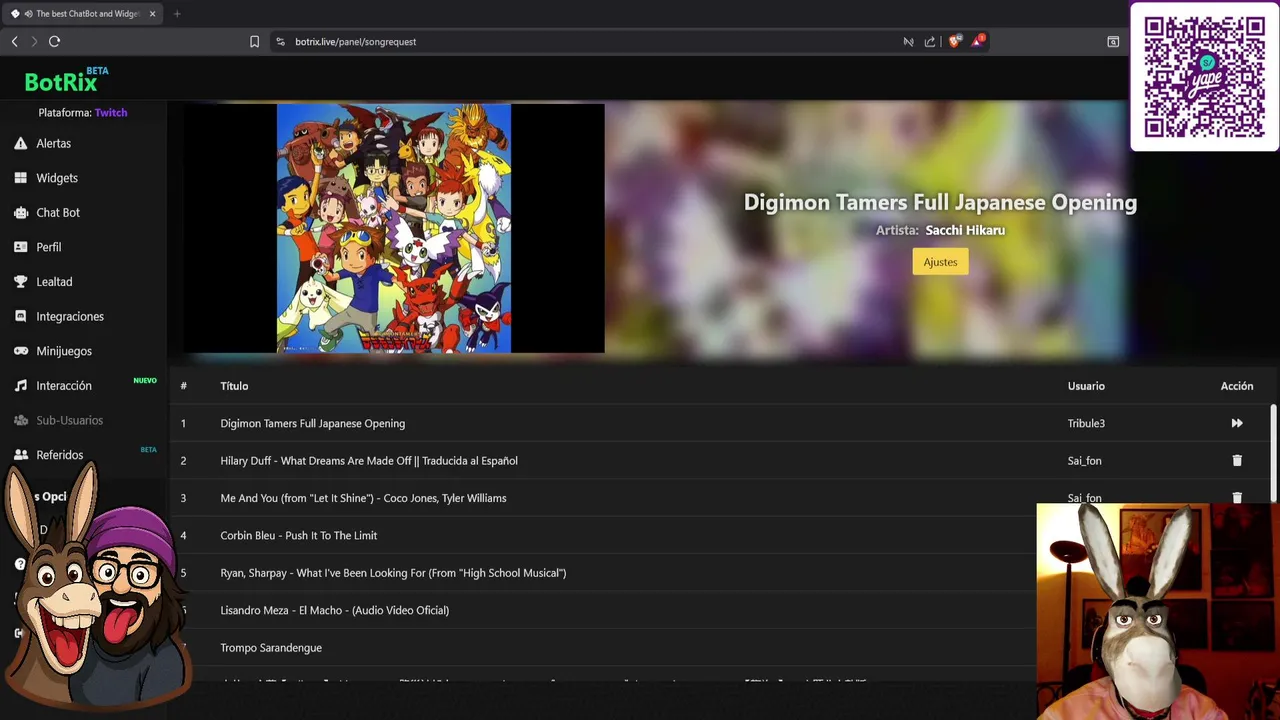This screenshot has width=1280, height=720.
Task: Click the Digimon Tamers album artwork
Action: [394, 228]
